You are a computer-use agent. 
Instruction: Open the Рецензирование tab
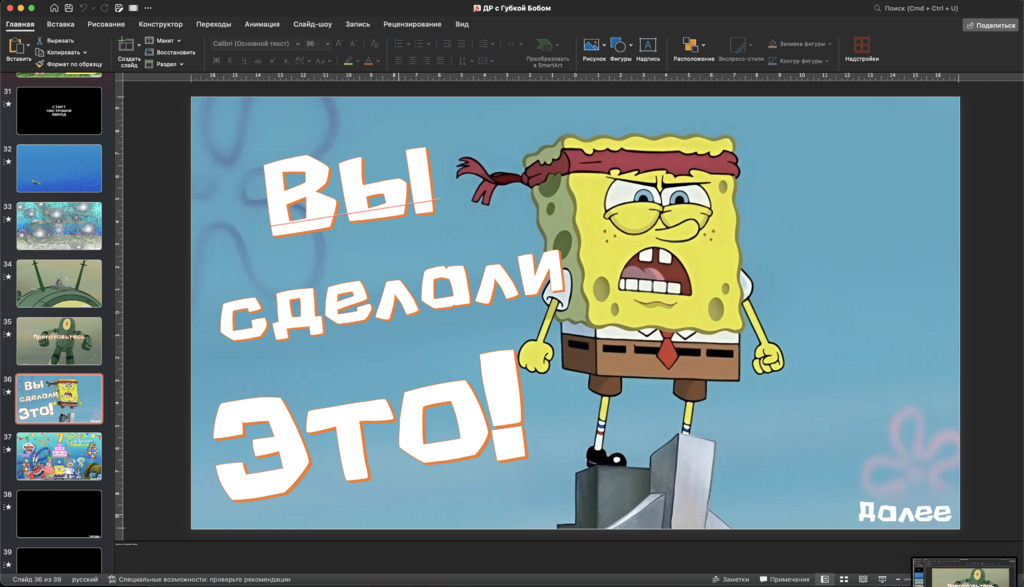[412, 24]
